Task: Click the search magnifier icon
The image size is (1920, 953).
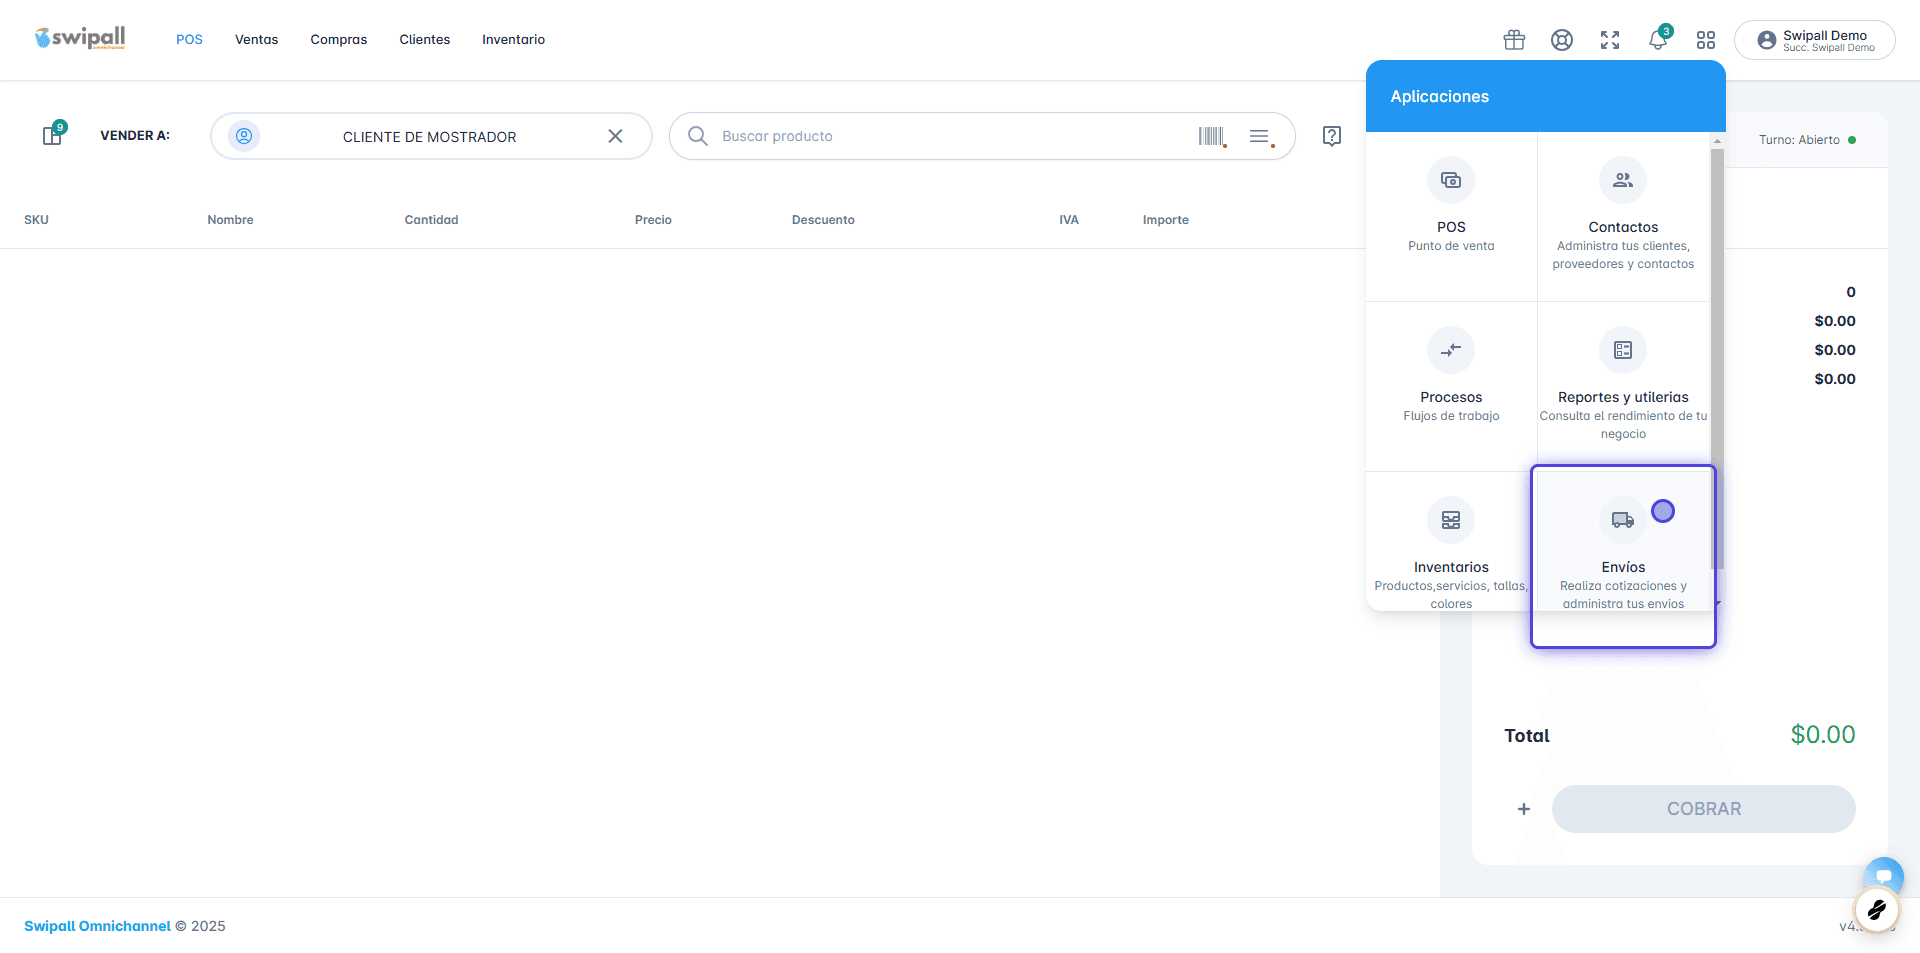Action: click(698, 136)
